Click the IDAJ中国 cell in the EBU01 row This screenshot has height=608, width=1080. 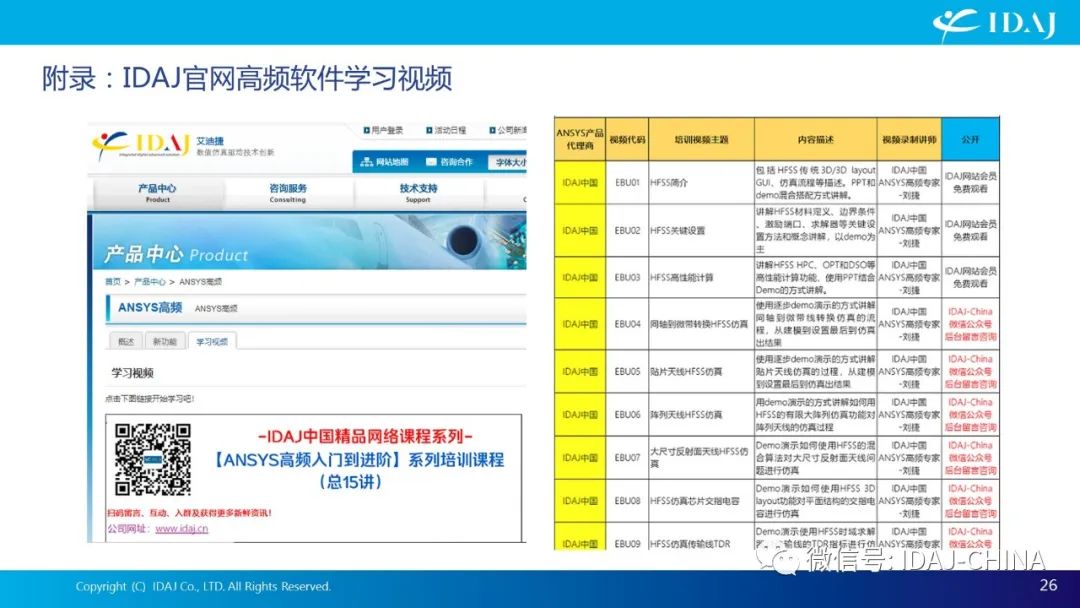pyautogui.click(x=580, y=182)
